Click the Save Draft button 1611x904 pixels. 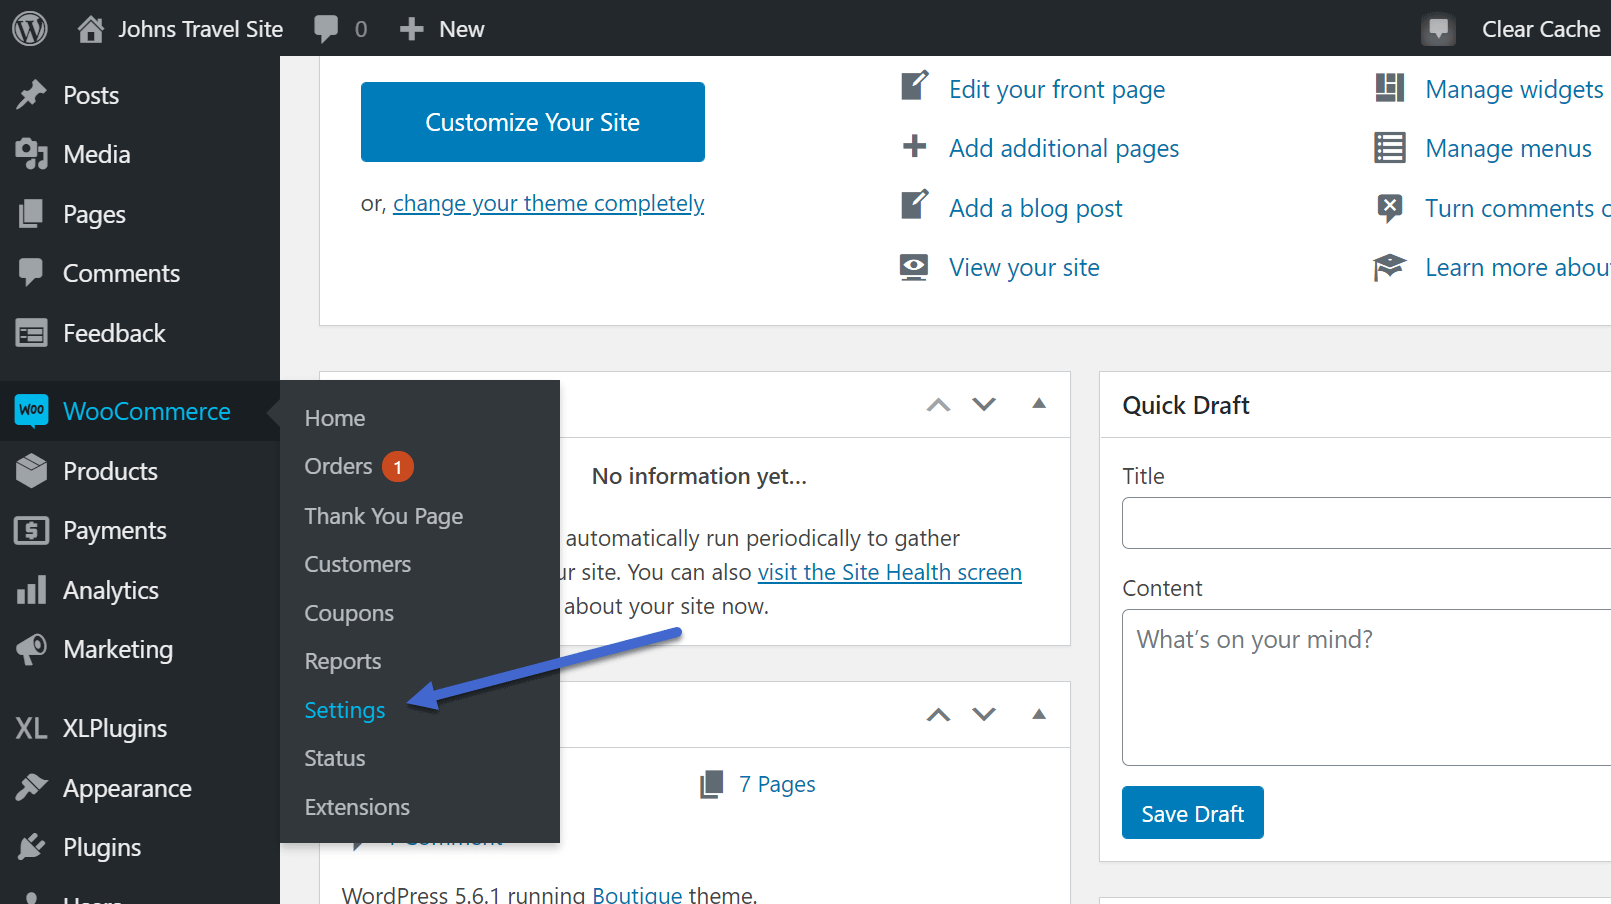tap(1193, 813)
